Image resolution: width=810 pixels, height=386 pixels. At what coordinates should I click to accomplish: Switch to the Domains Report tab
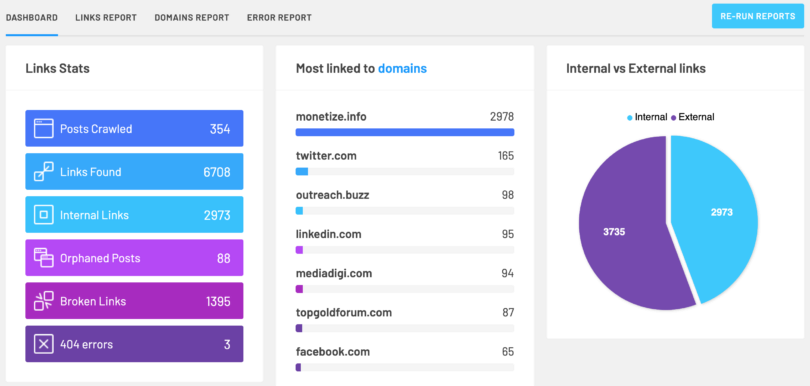[192, 18]
